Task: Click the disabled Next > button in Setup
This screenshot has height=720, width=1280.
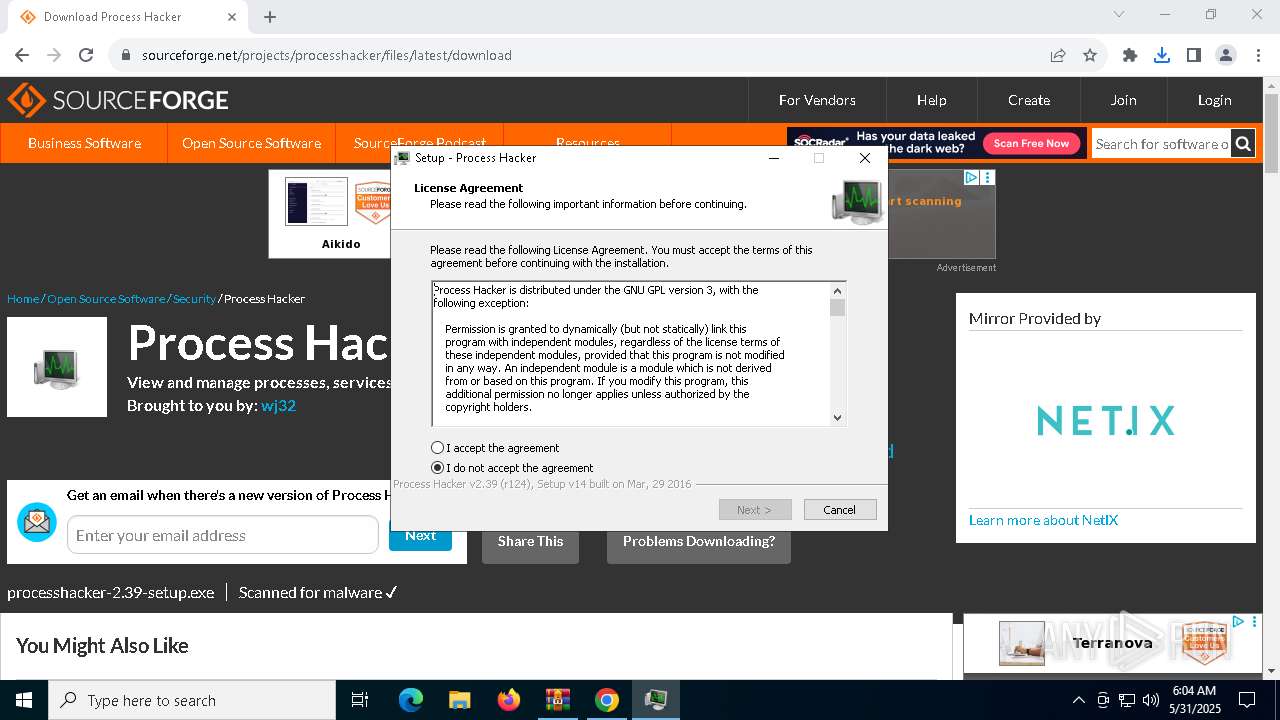Action: [755, 510]
